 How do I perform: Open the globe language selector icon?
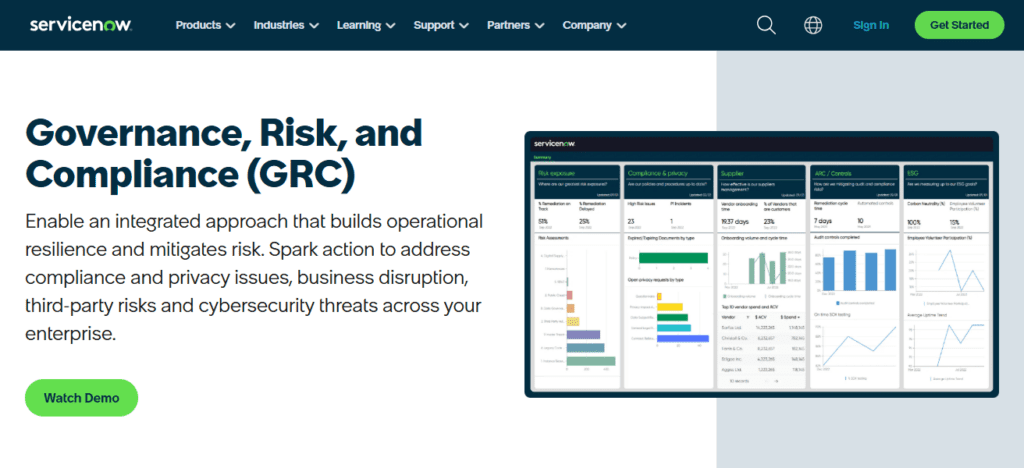[813, 25]
